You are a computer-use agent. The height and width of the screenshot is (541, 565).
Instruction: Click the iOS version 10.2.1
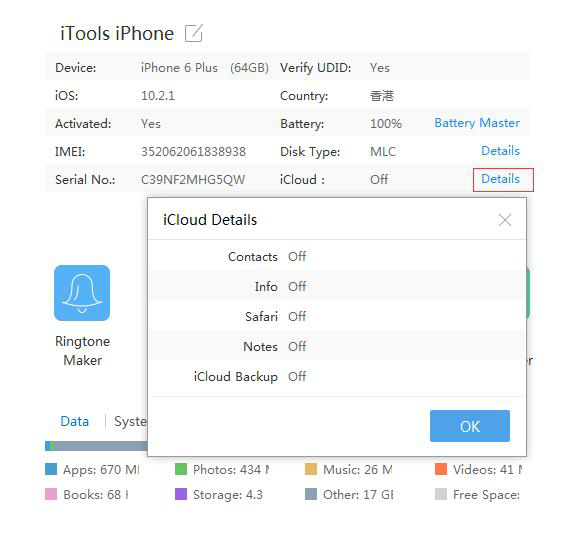click(x=158, y=96)
